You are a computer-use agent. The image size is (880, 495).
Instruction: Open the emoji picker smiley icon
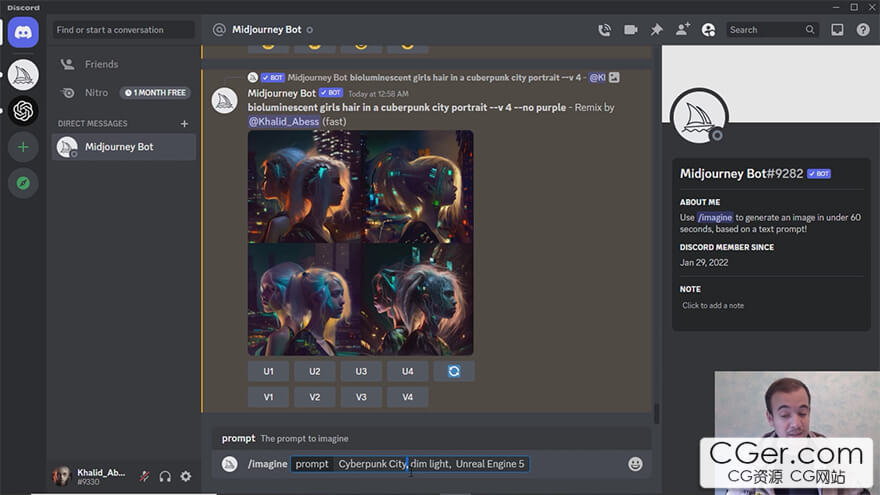tap(635, 464)
